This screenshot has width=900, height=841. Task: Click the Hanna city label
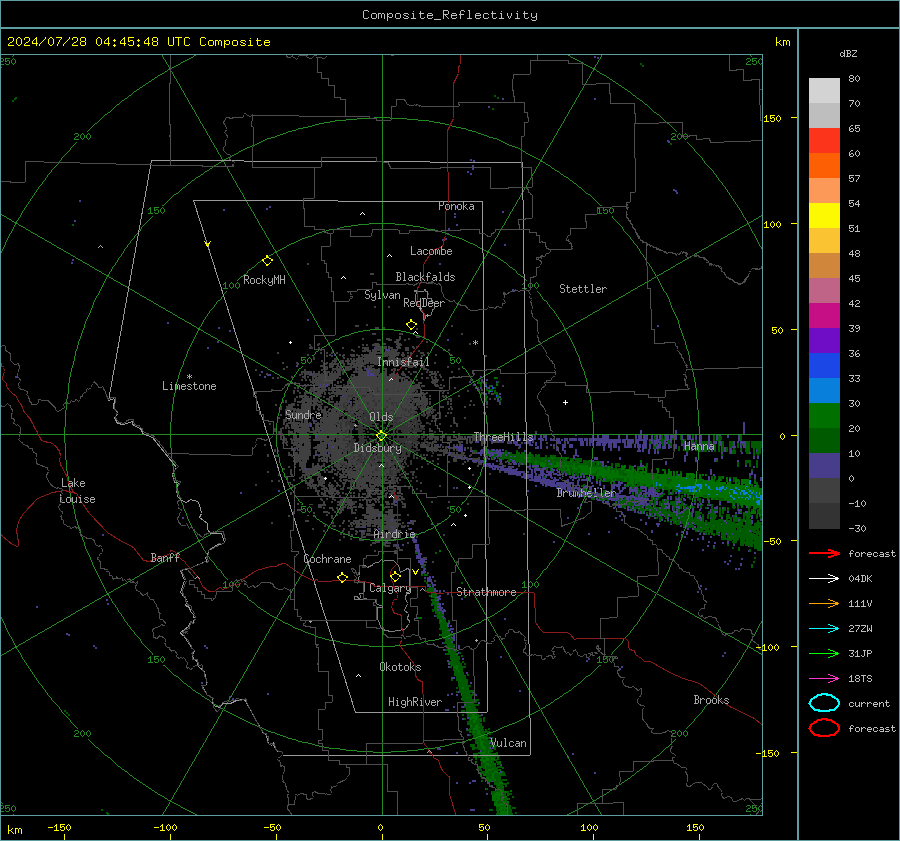pyautogui.click(x=699, y=446)
